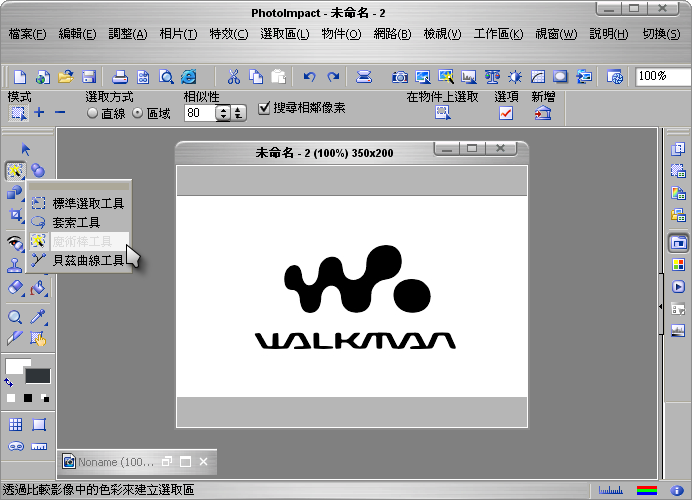Open brightness adjustment with the sun icon
Image resolution: width=692 pixels, height=500 pixels.
coord(515,77)
